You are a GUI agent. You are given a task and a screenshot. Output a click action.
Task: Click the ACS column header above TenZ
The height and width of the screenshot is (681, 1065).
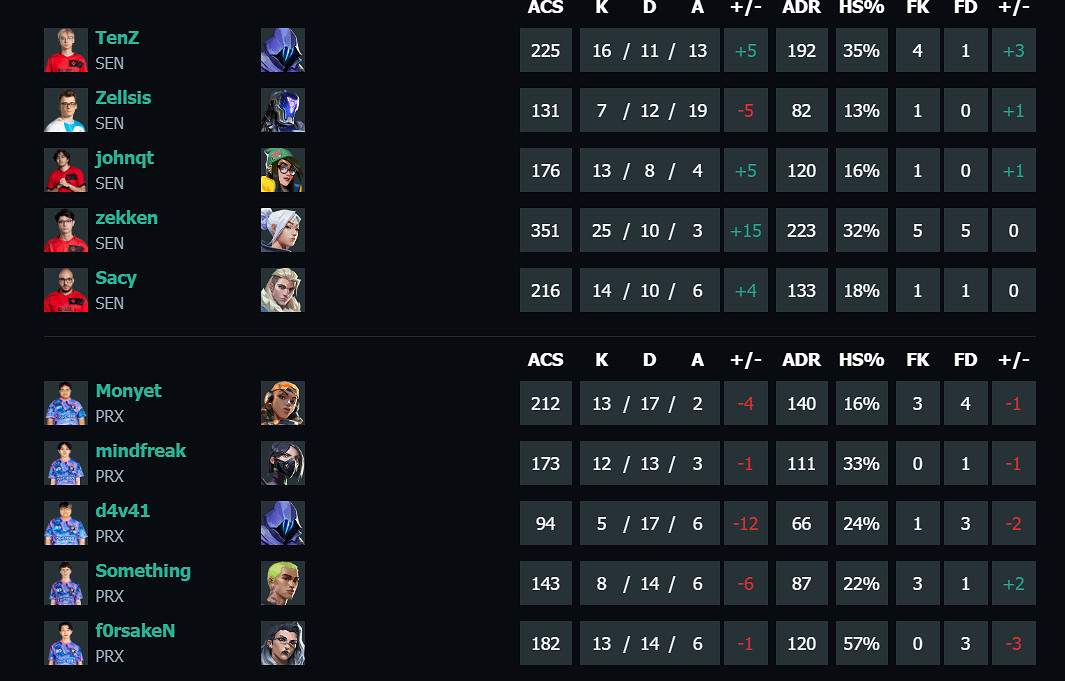[545, 8]
